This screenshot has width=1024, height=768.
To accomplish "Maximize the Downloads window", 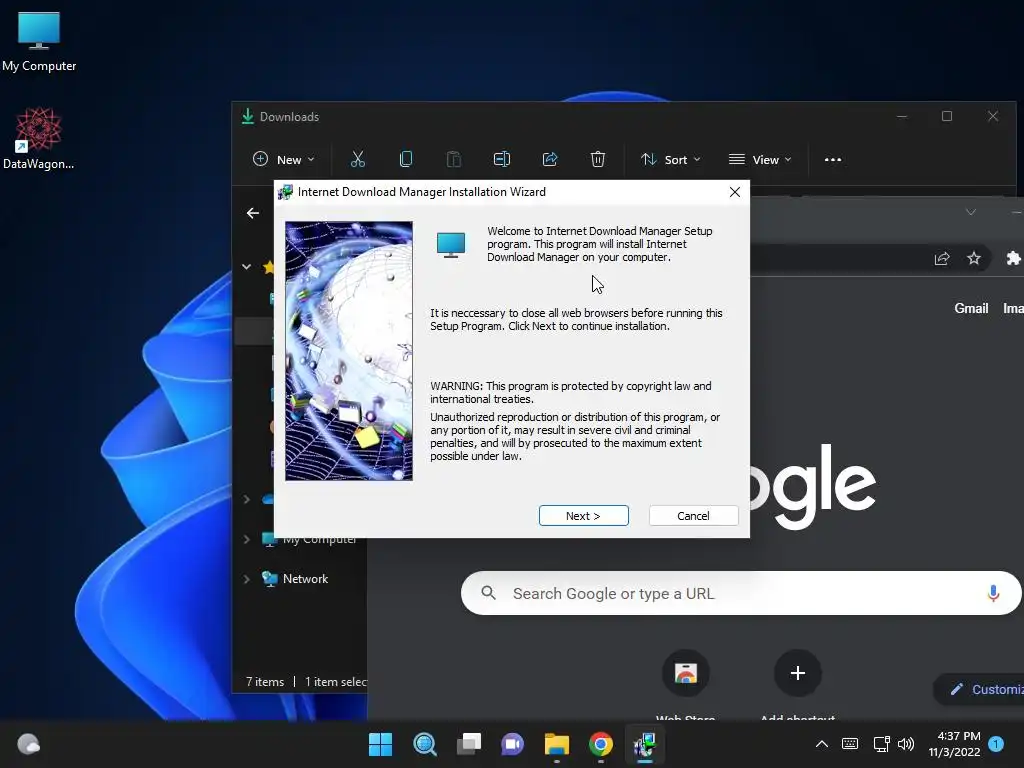I will [946, 116].
